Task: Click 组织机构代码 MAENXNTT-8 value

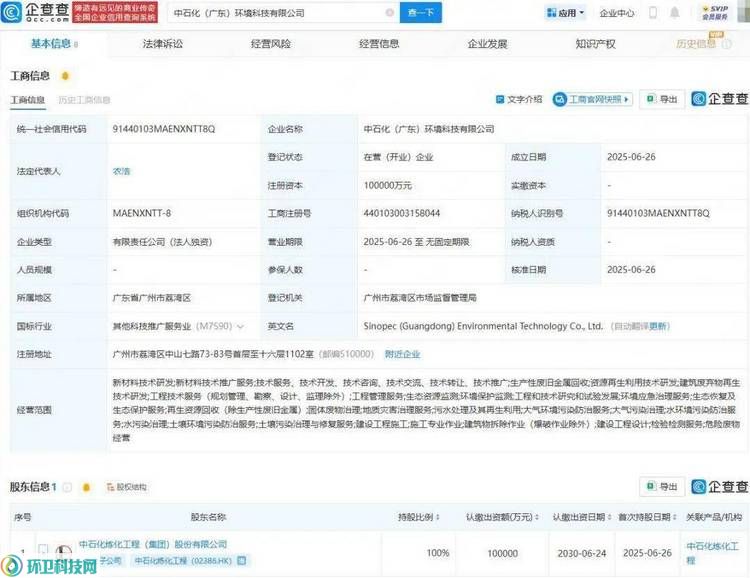Action: click(142, 213)
